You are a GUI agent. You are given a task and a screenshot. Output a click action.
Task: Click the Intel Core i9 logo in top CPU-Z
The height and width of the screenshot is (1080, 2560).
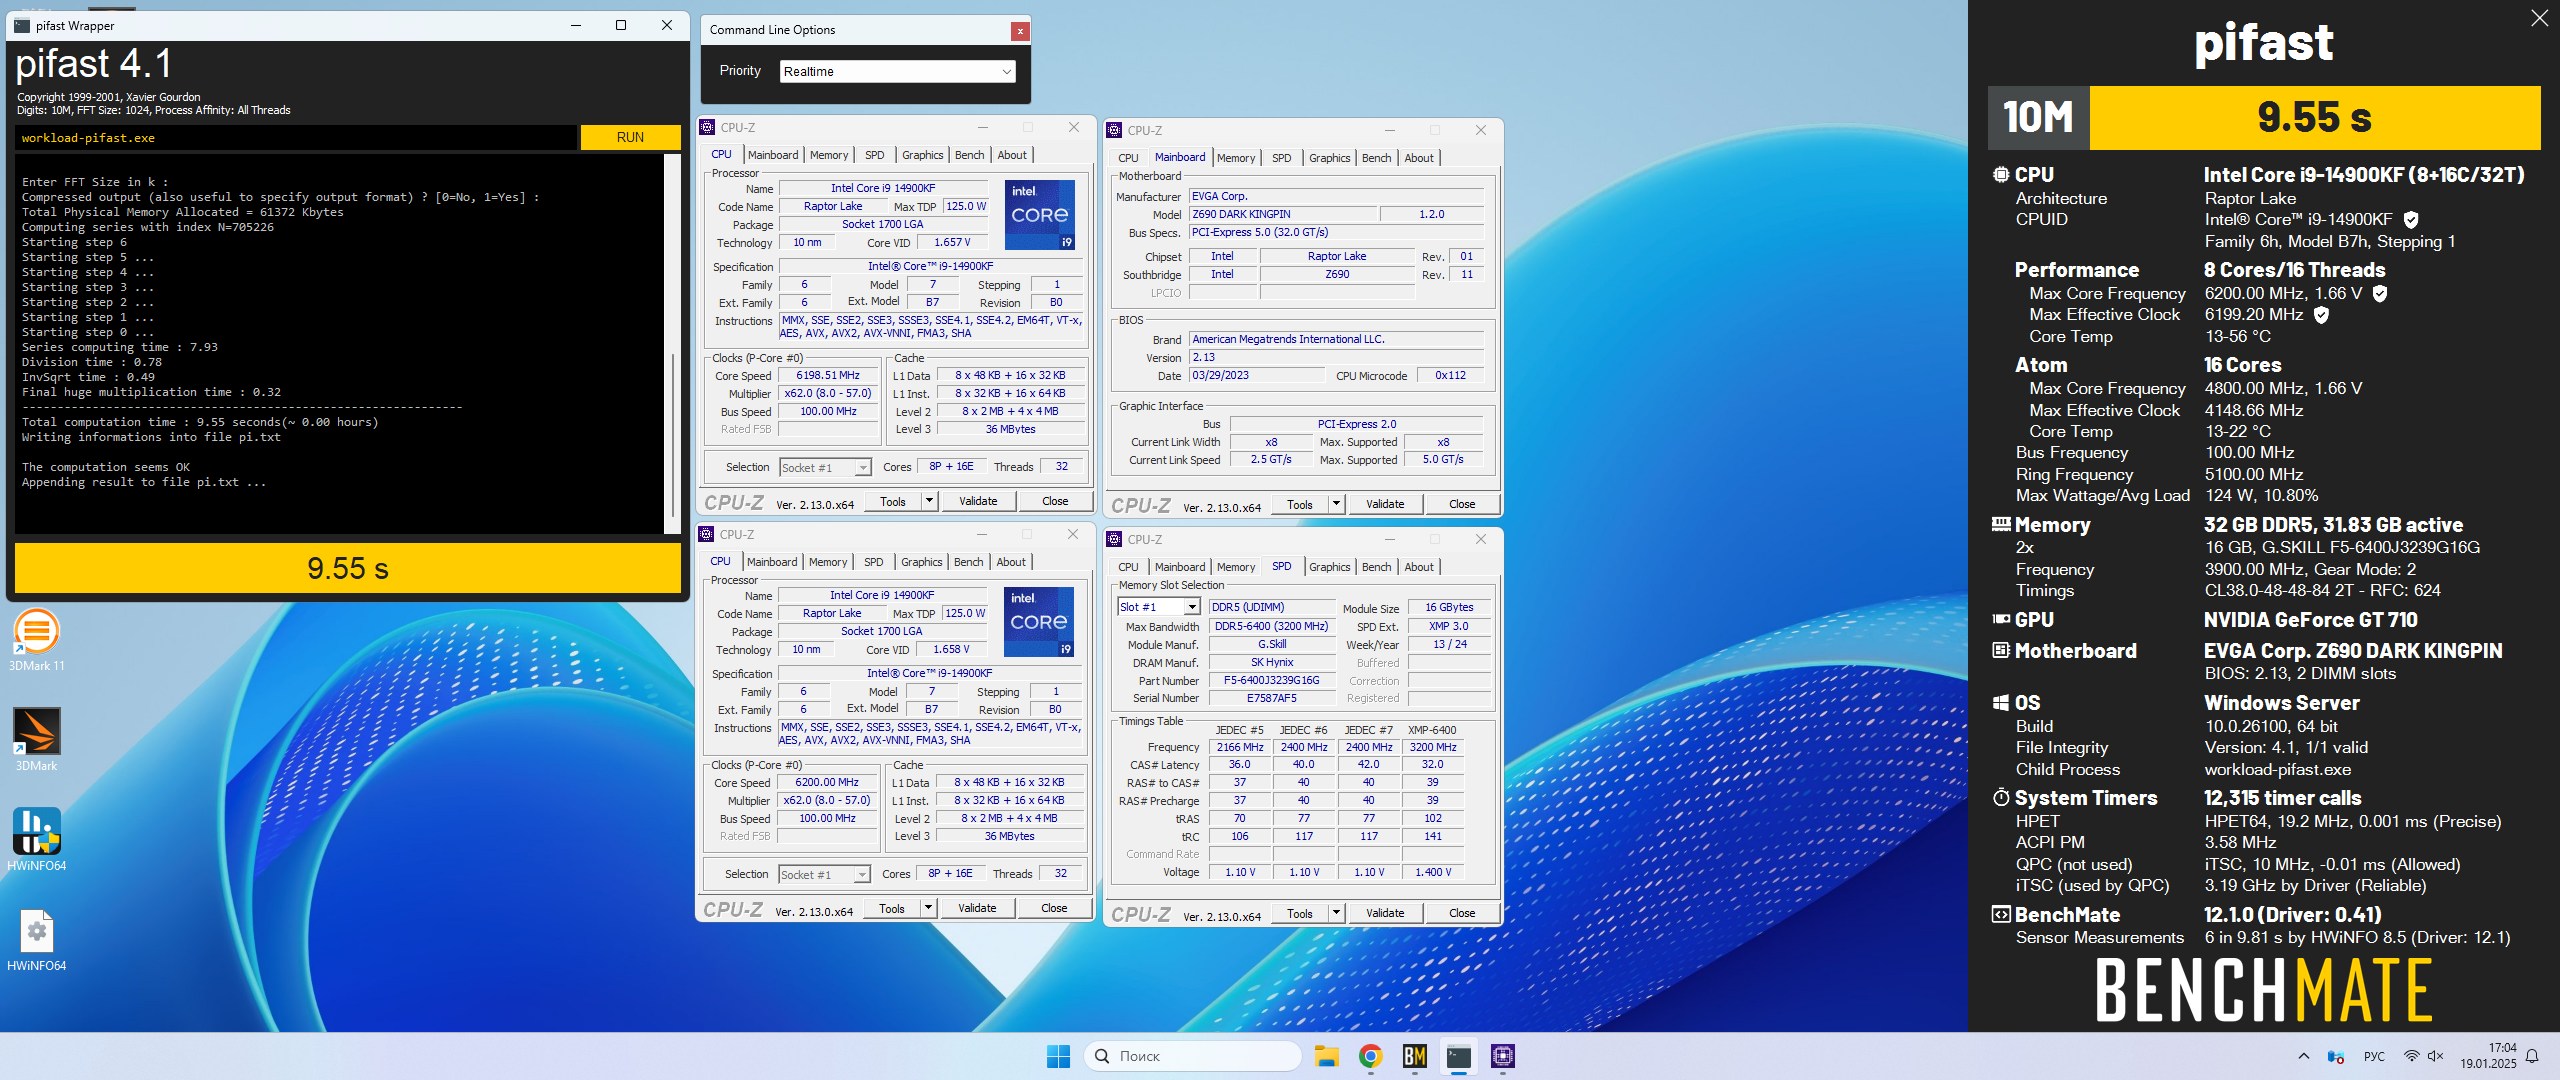click(1039, 214)
